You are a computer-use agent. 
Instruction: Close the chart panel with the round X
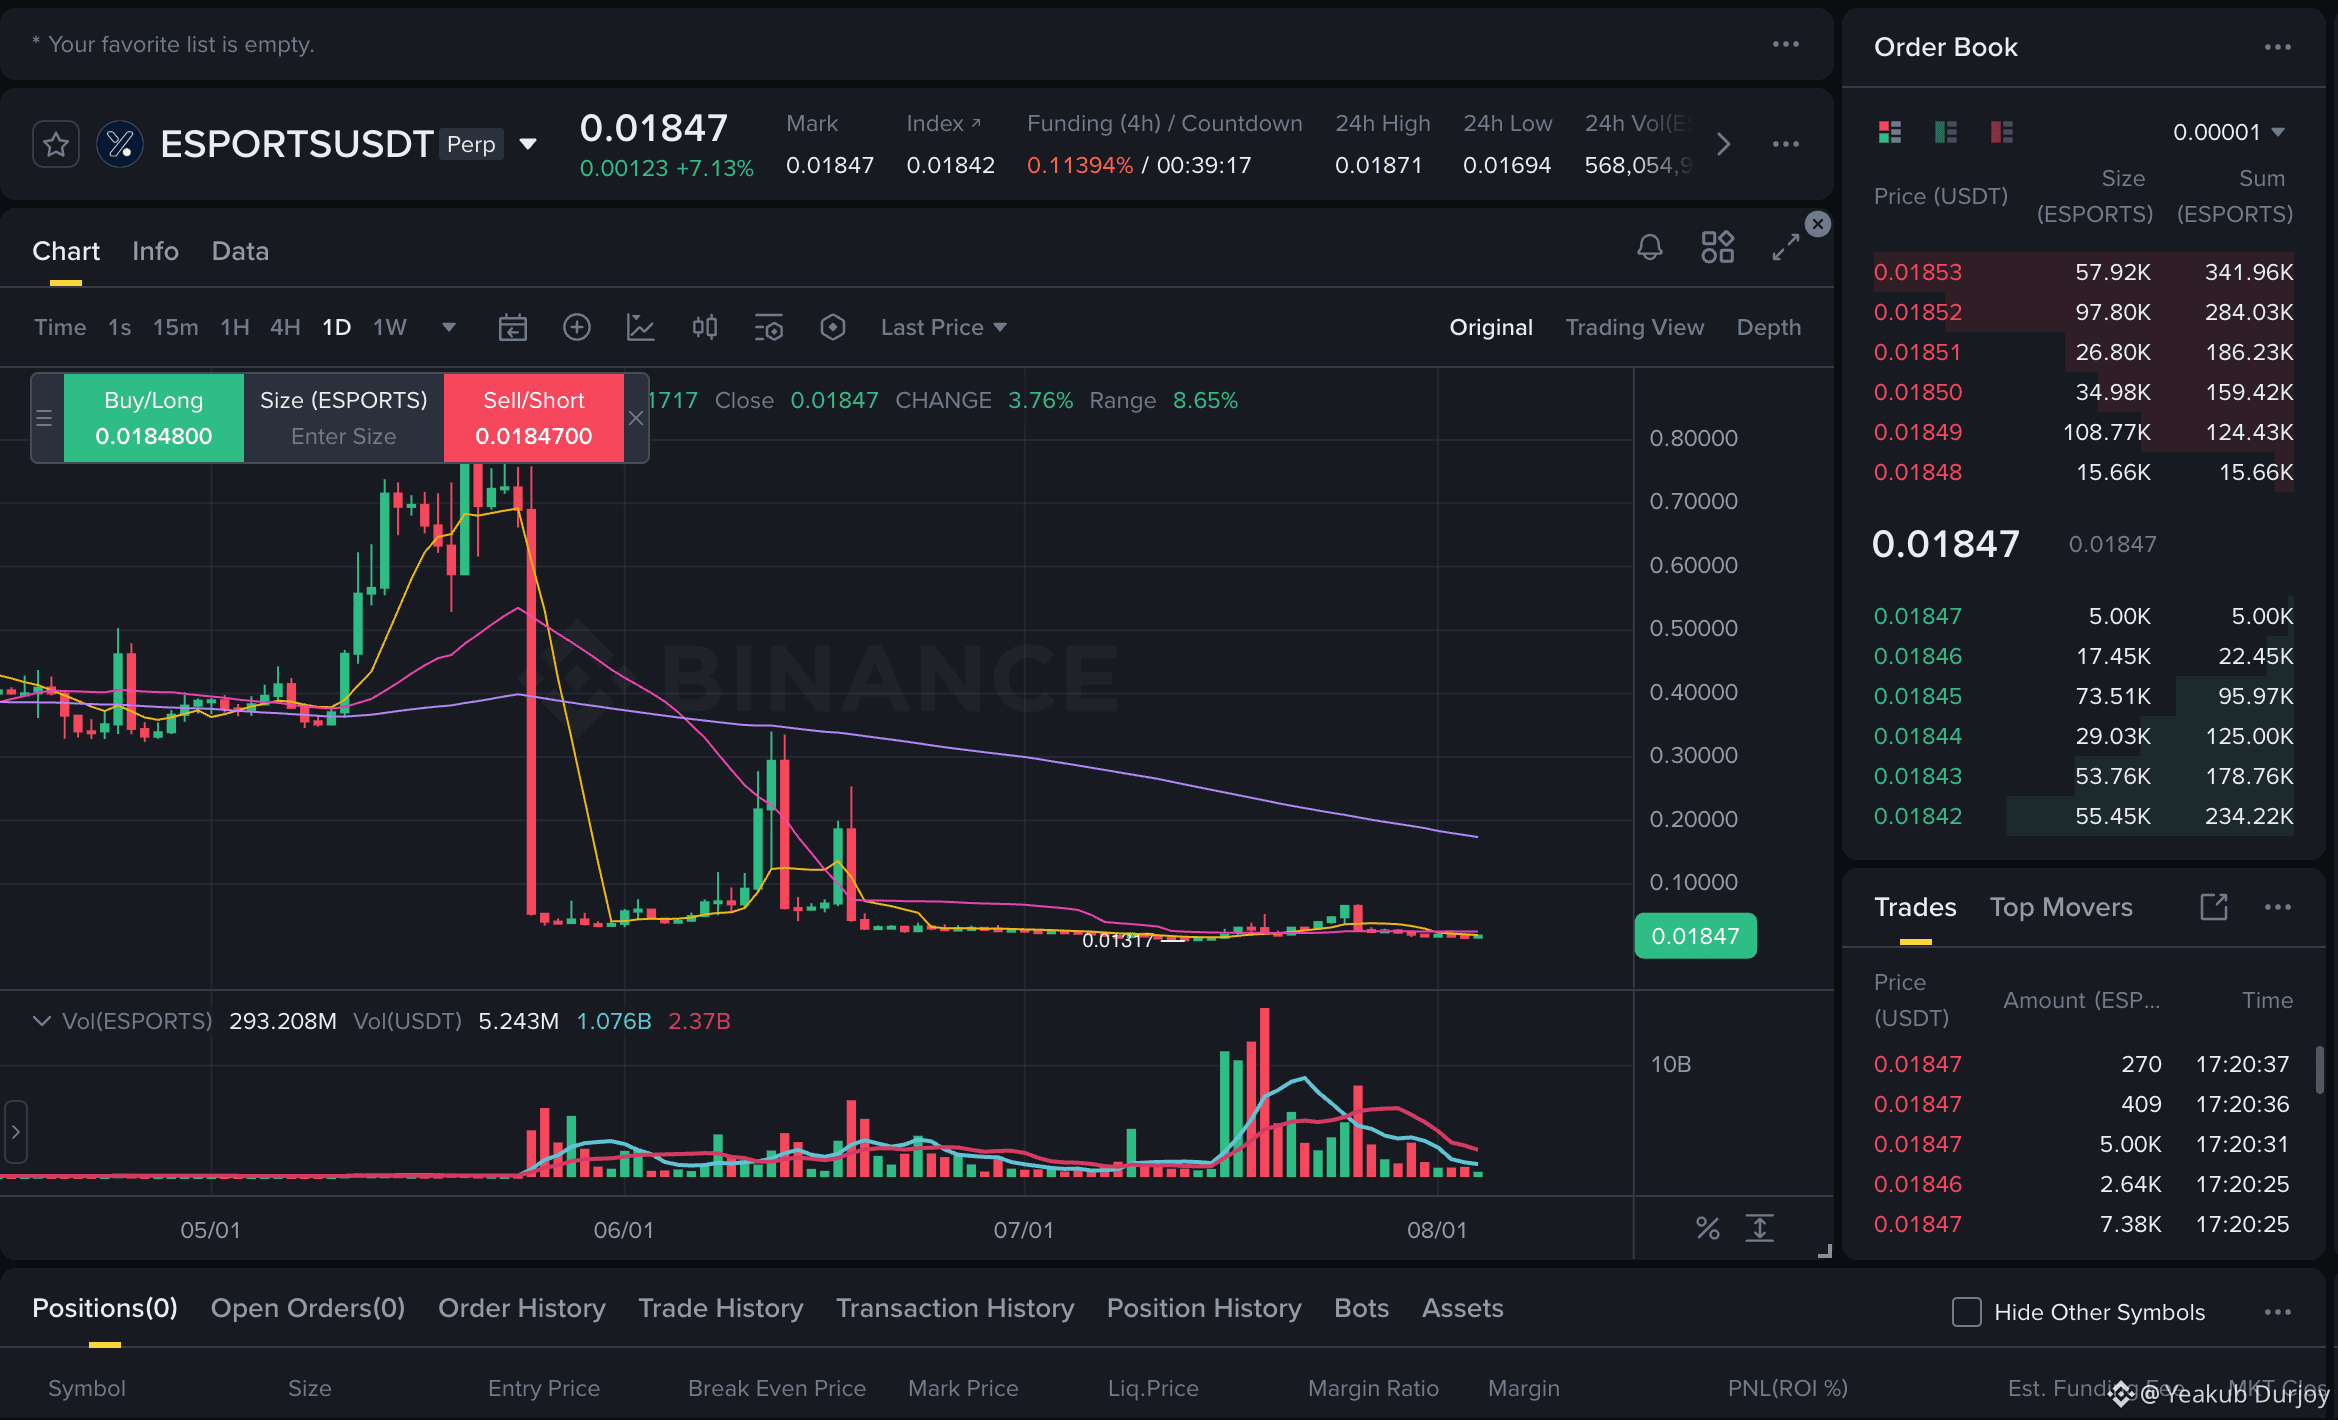tap(1818, 224)
